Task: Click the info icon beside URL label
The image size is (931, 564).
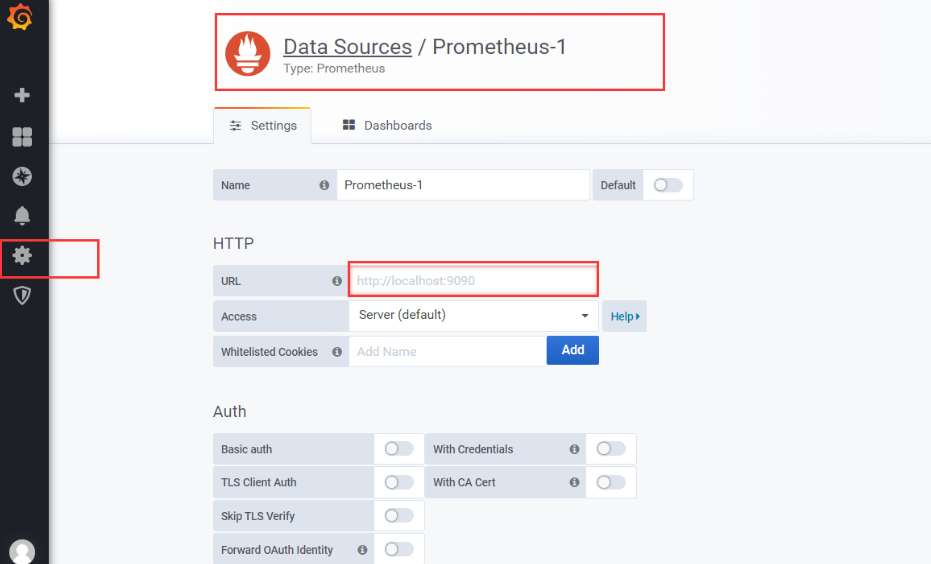Action: (337, 281)
